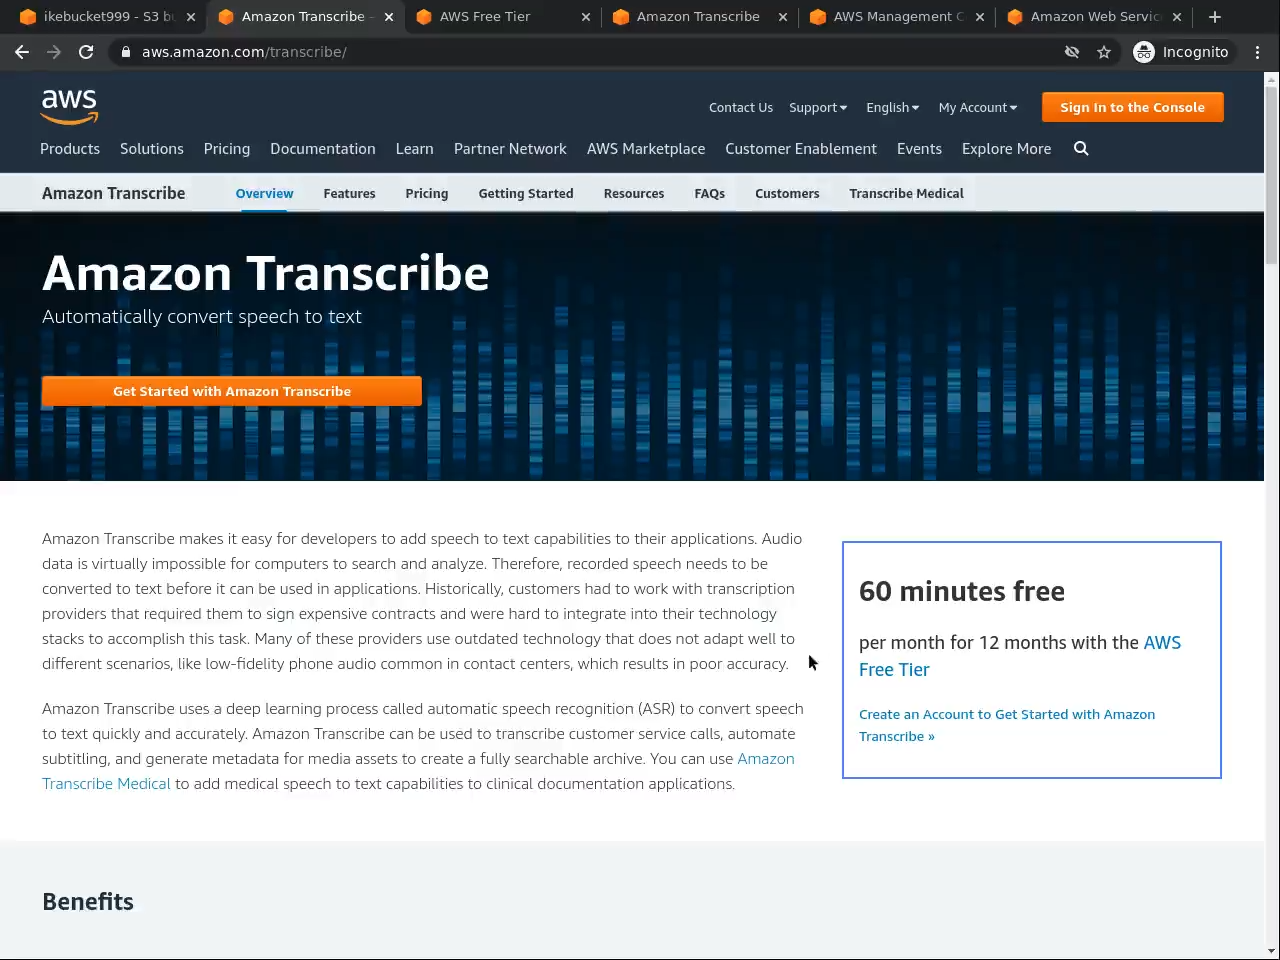The image size is (1280, 960).
Task: Click the AWS logo
Action: coord(69,106)
